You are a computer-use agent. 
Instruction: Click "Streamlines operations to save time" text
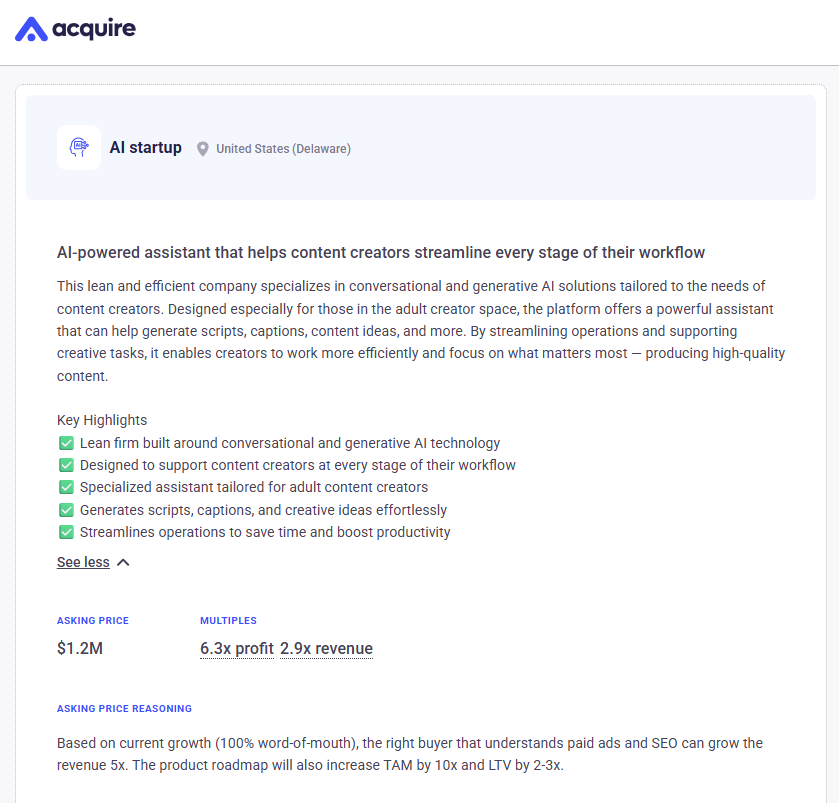coord(265,532)
